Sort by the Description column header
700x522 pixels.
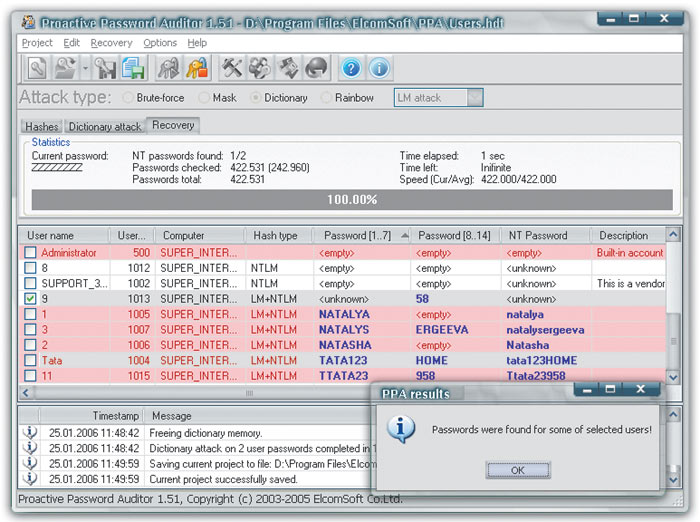(628, 235)
